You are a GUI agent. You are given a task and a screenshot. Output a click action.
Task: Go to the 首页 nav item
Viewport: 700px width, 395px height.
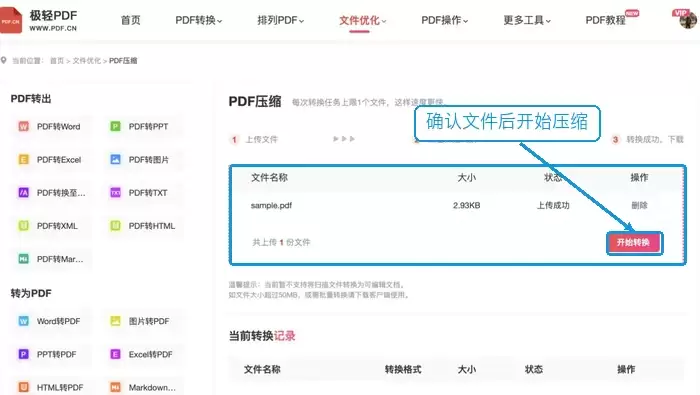coord(130,21)
